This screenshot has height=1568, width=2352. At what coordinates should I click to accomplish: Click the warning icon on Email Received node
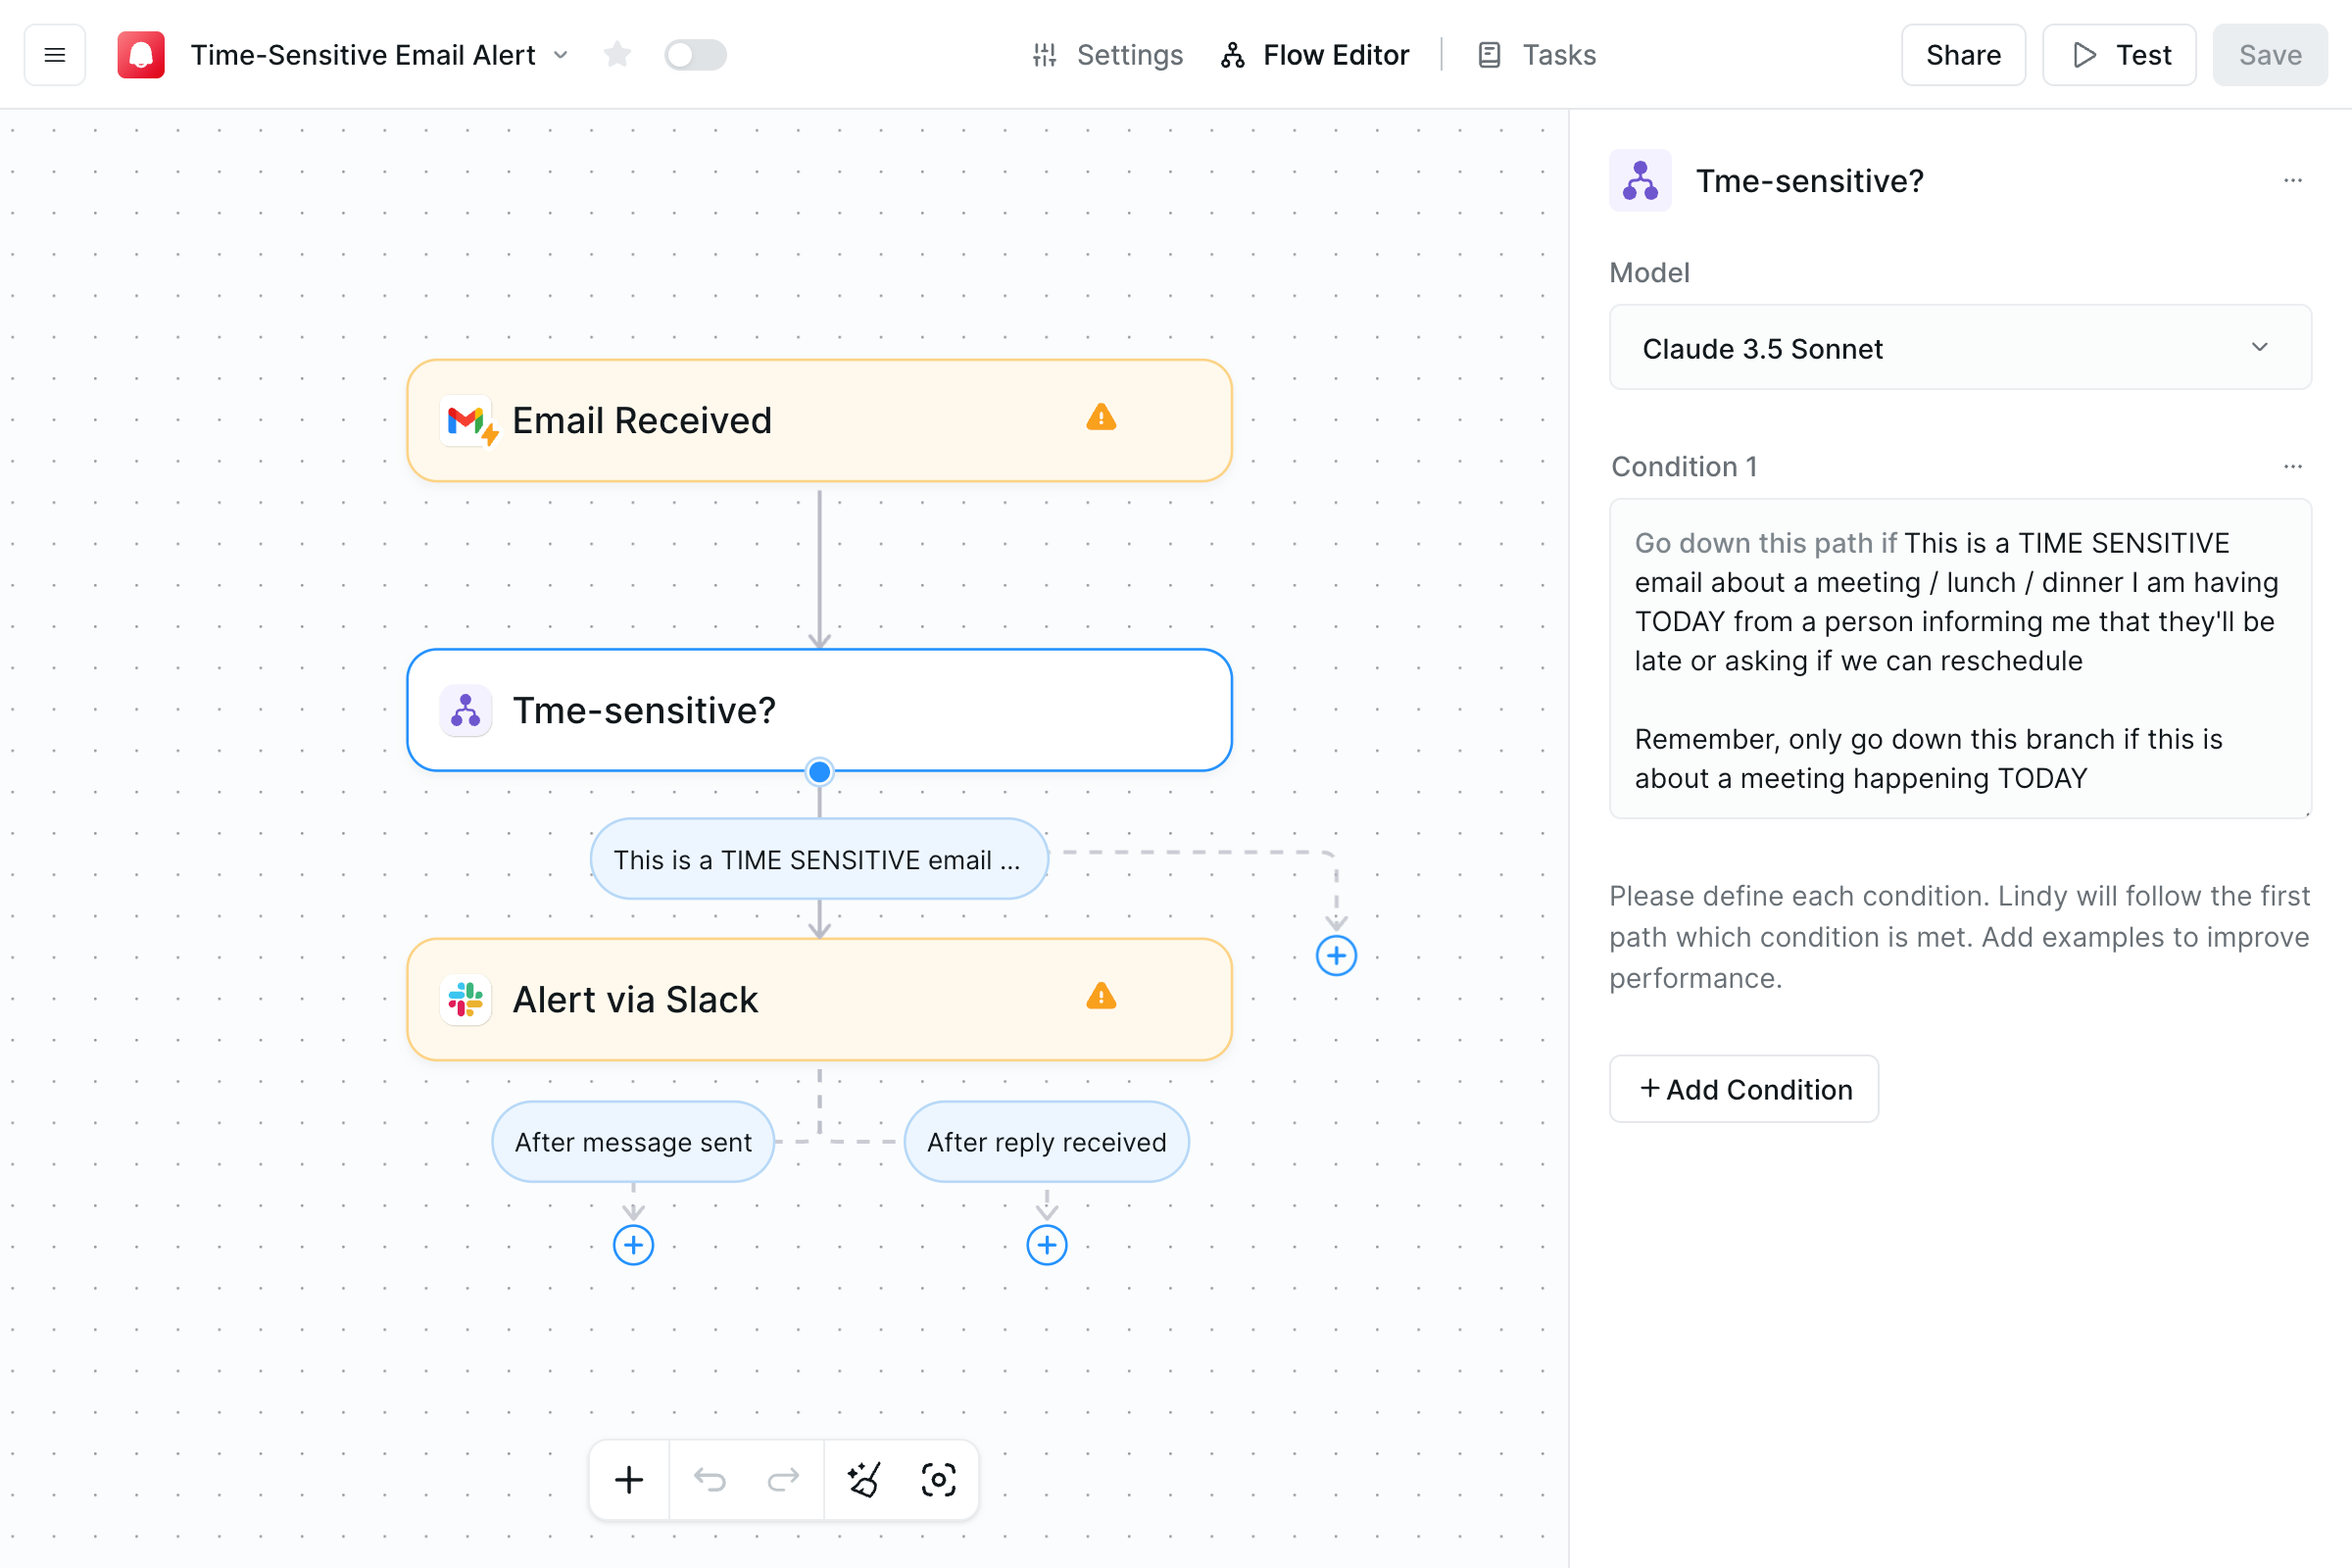pos(1100,418)
